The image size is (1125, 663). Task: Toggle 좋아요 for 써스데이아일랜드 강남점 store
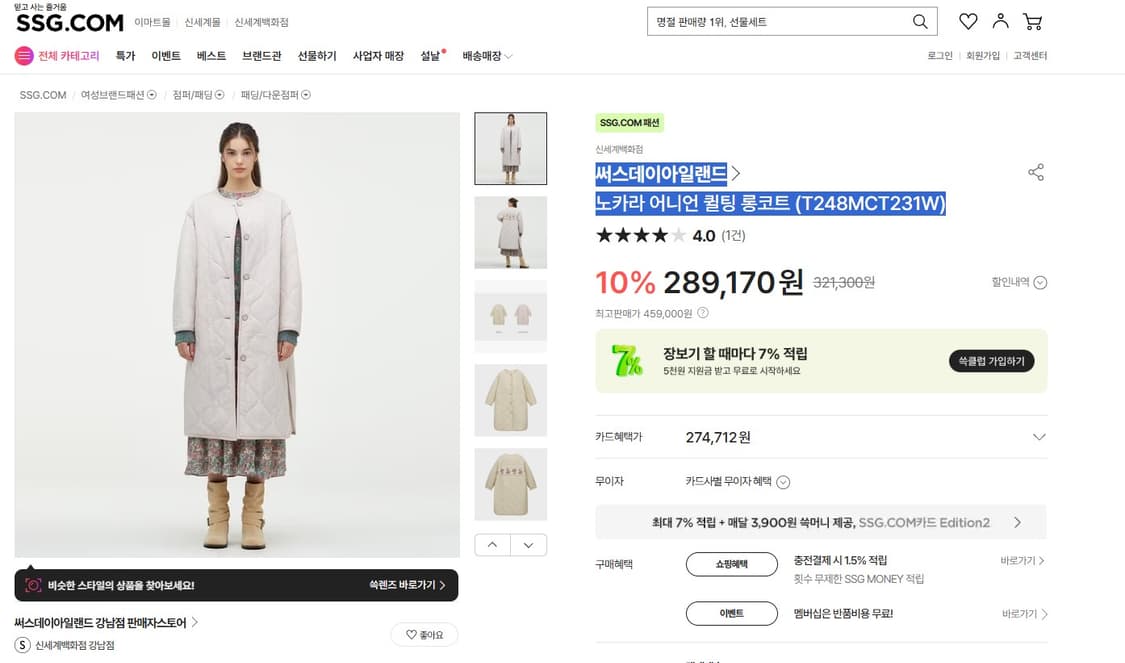(424, 634)
